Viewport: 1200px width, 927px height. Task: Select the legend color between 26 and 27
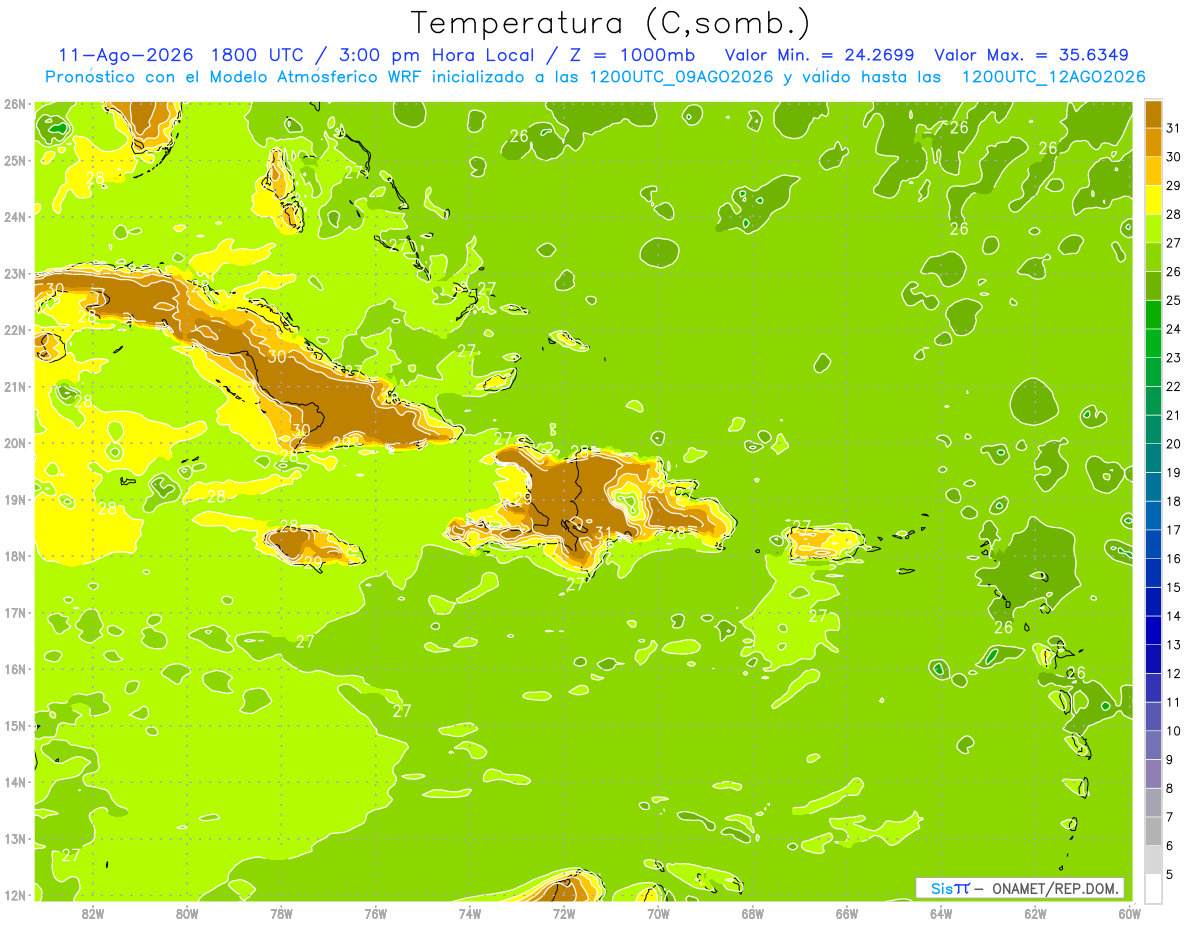tap(1153, 257)
